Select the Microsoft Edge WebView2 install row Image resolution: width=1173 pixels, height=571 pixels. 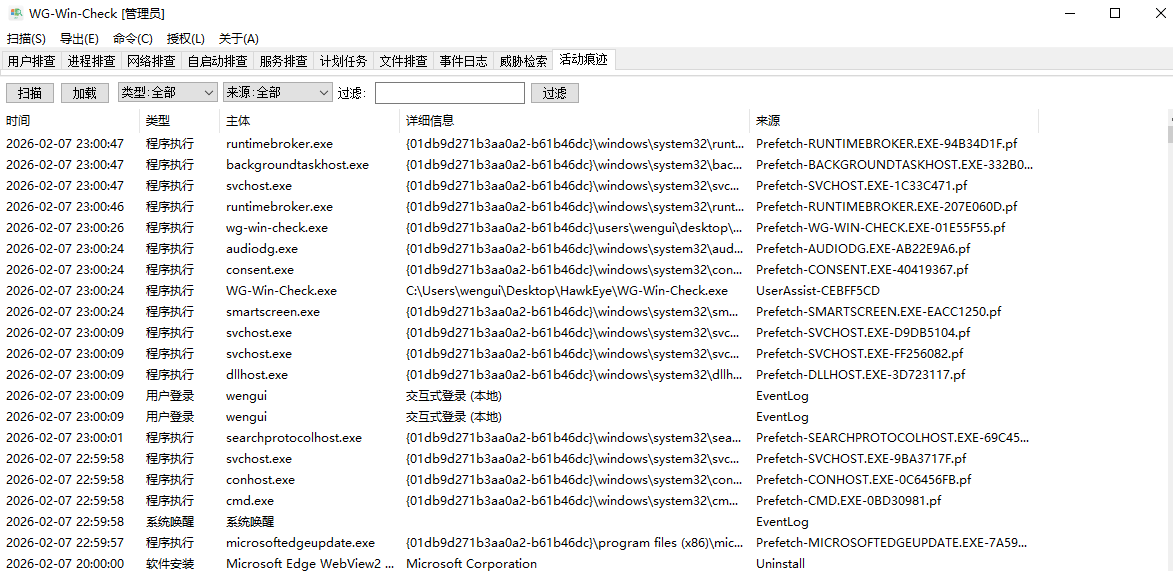(x=310, y=564)
